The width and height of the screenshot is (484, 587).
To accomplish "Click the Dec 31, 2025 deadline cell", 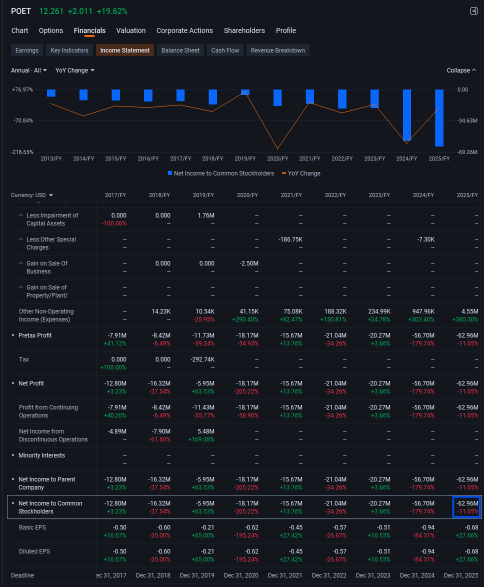I will coord(461,575).
